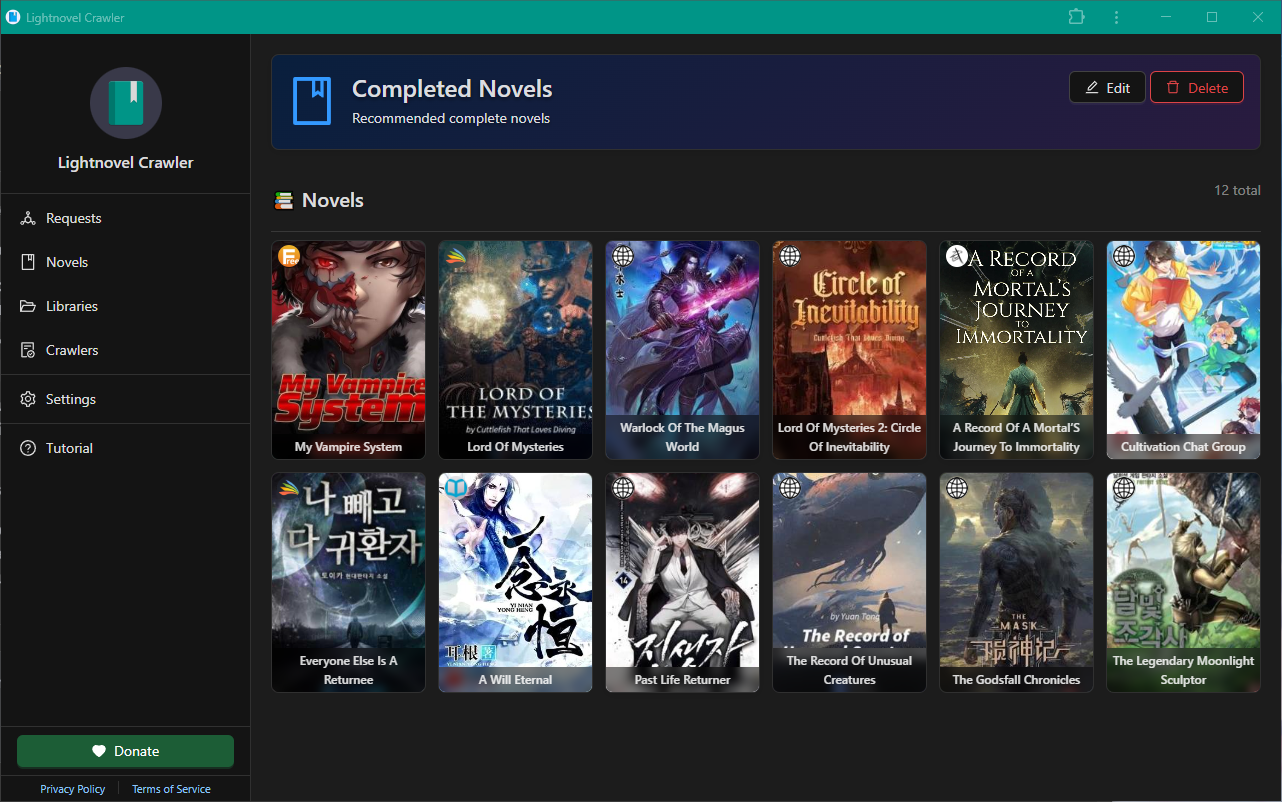
Task: Click the "Recommended complete novels" description
Action: pyautogui.click(x=451, y=118)
